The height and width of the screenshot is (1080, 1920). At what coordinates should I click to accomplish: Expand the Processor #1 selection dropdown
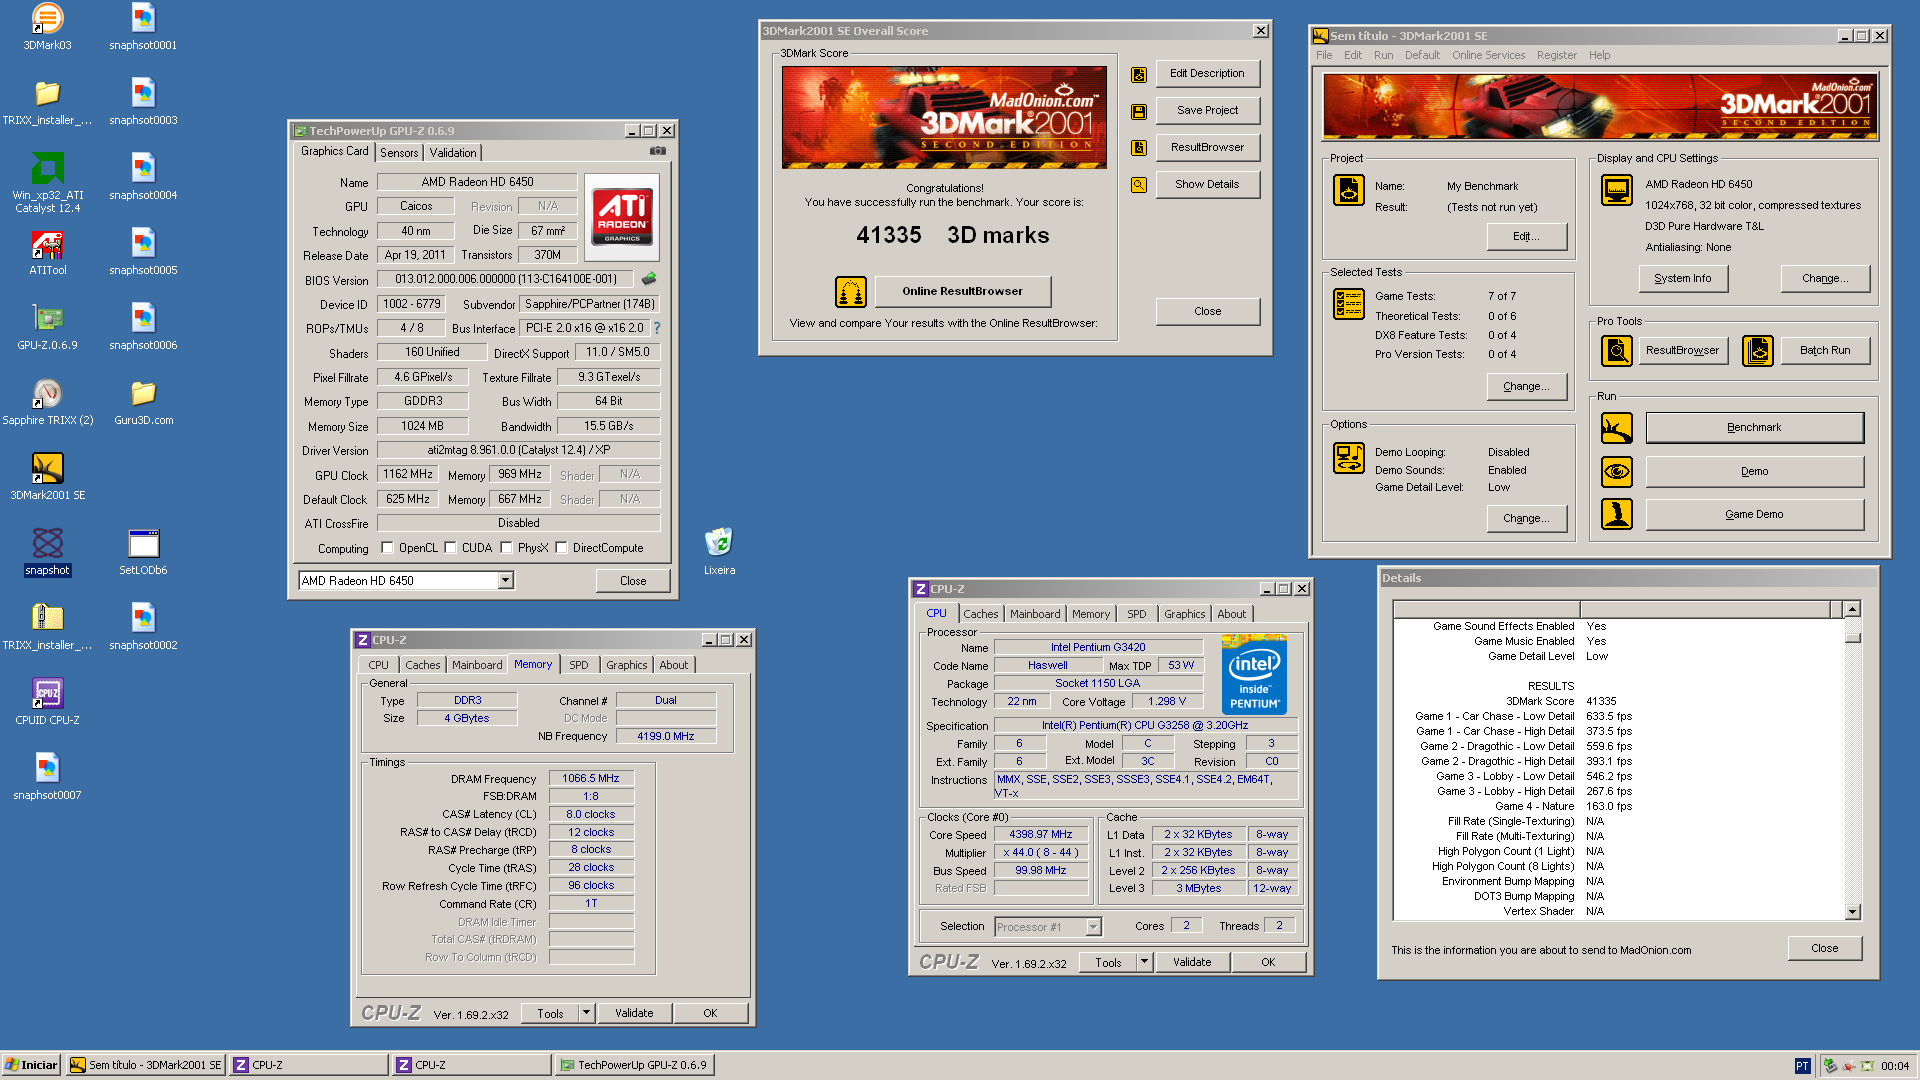pos(1093,927)
